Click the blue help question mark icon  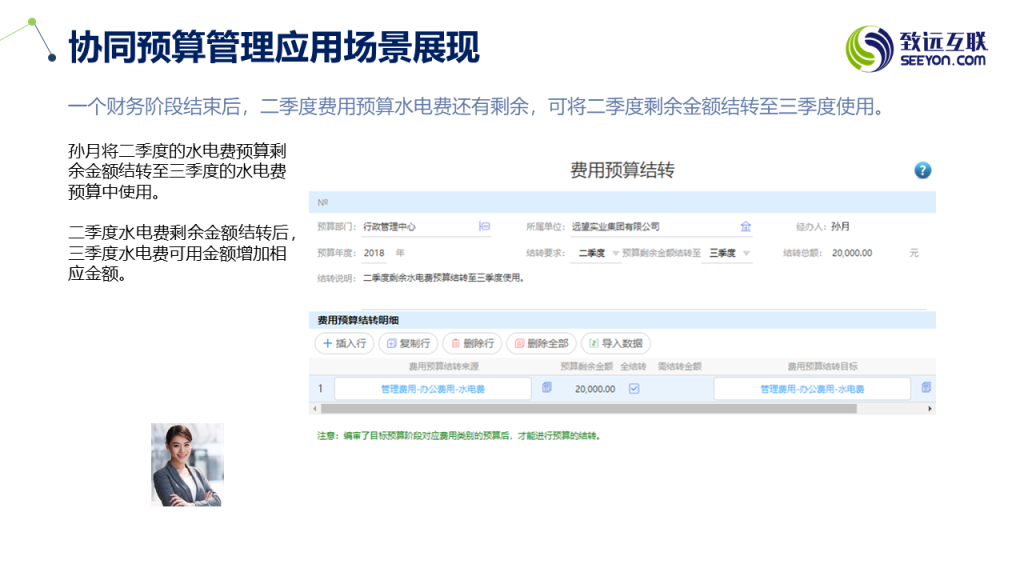tap(922, 171)
